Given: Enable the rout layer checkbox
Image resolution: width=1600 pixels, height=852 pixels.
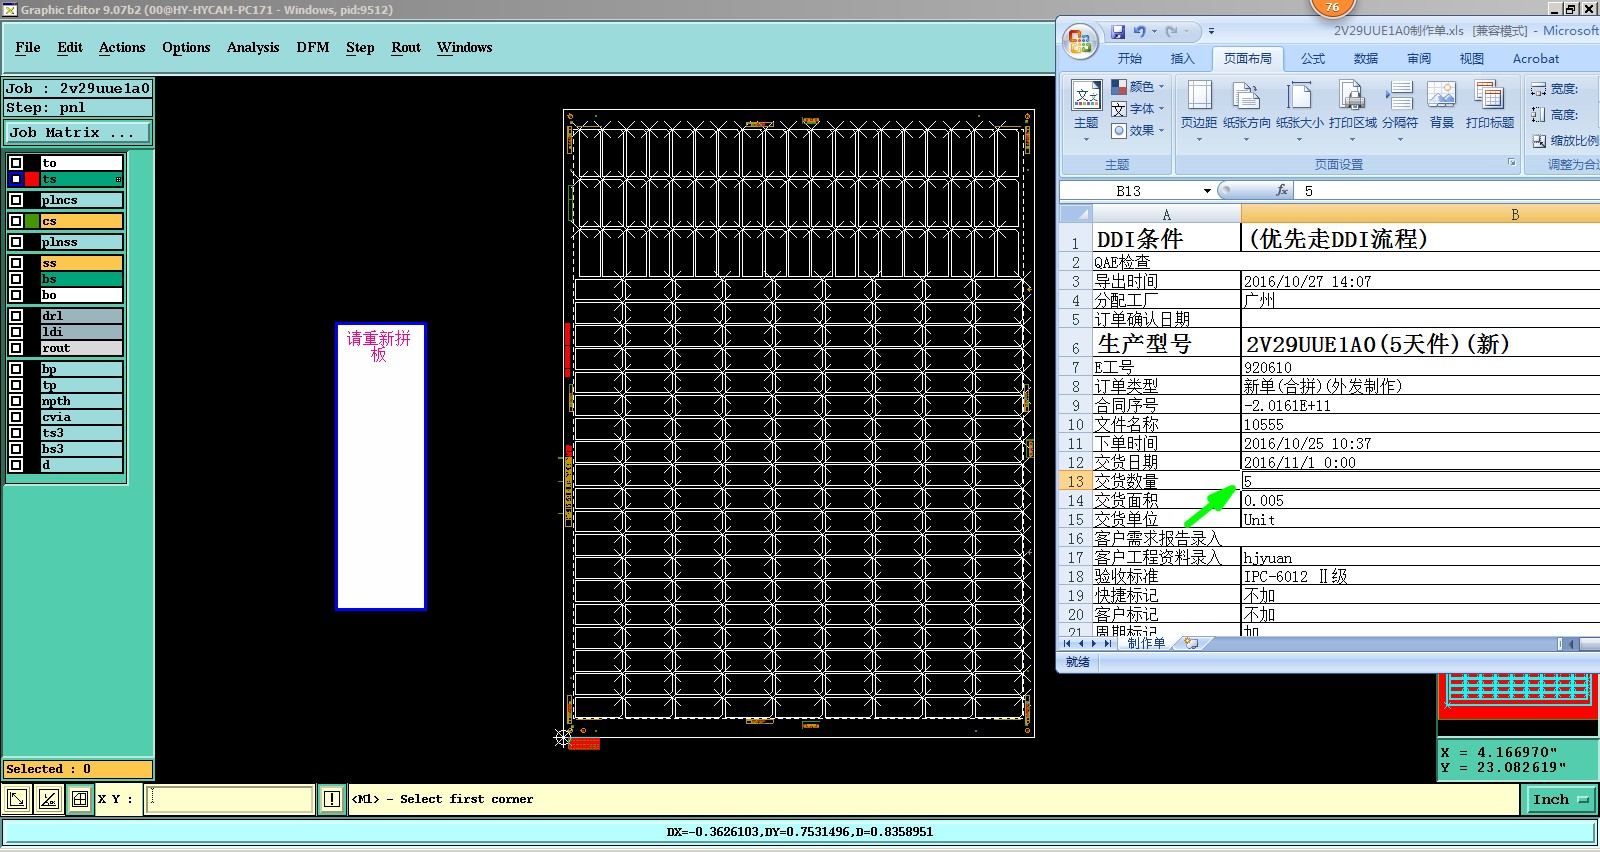Looking at the screenshot, I should click(x=16, y=348).
